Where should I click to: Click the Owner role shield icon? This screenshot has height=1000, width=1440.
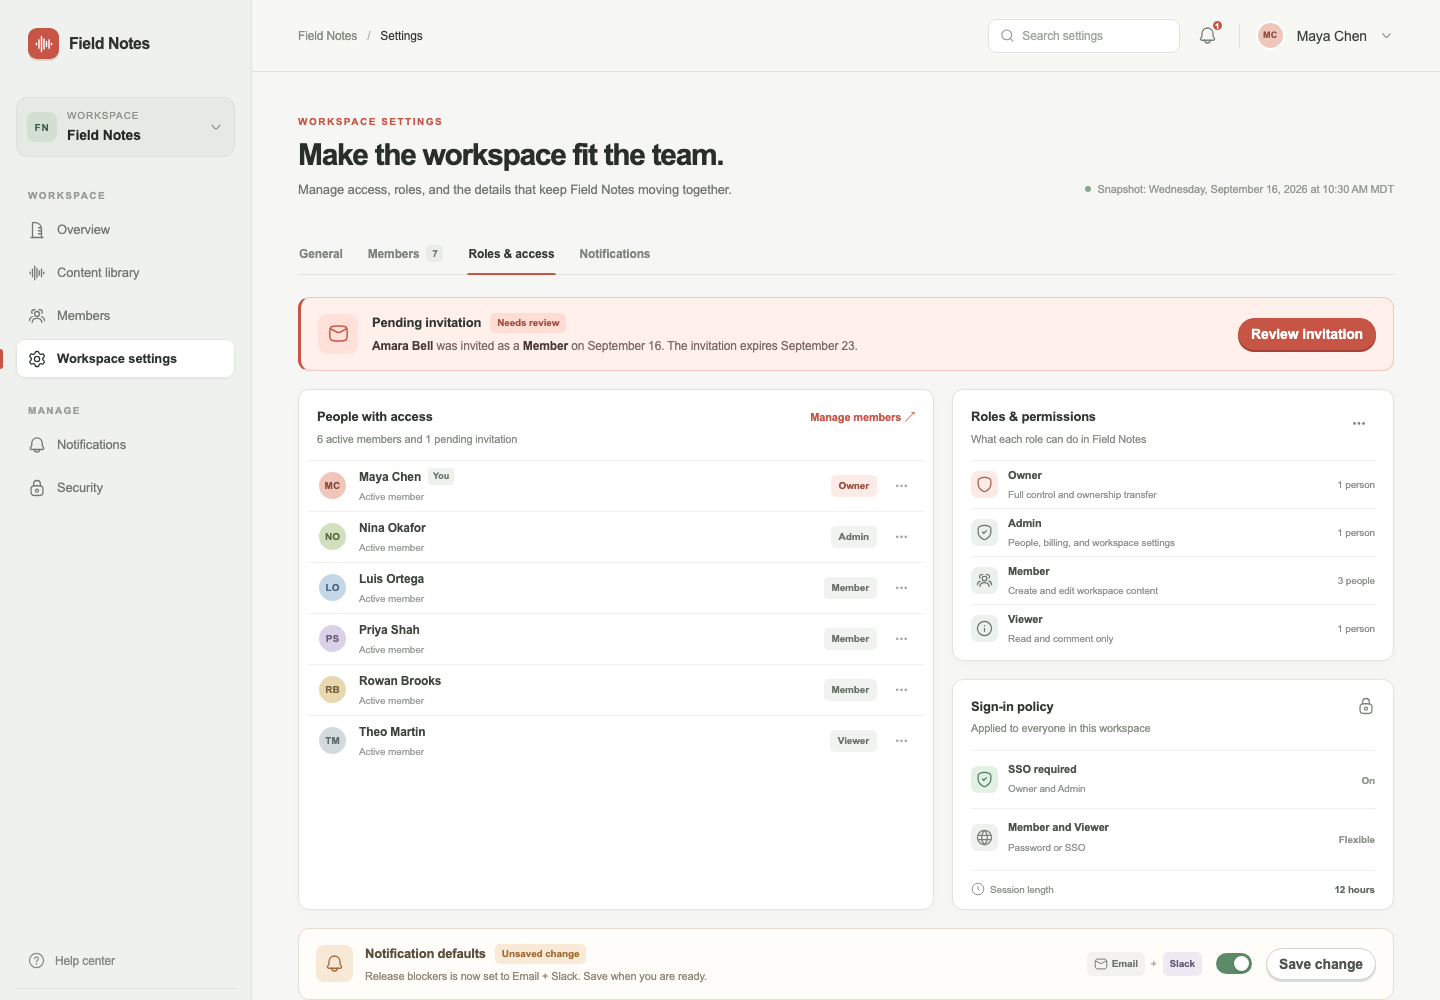point(985,485)
